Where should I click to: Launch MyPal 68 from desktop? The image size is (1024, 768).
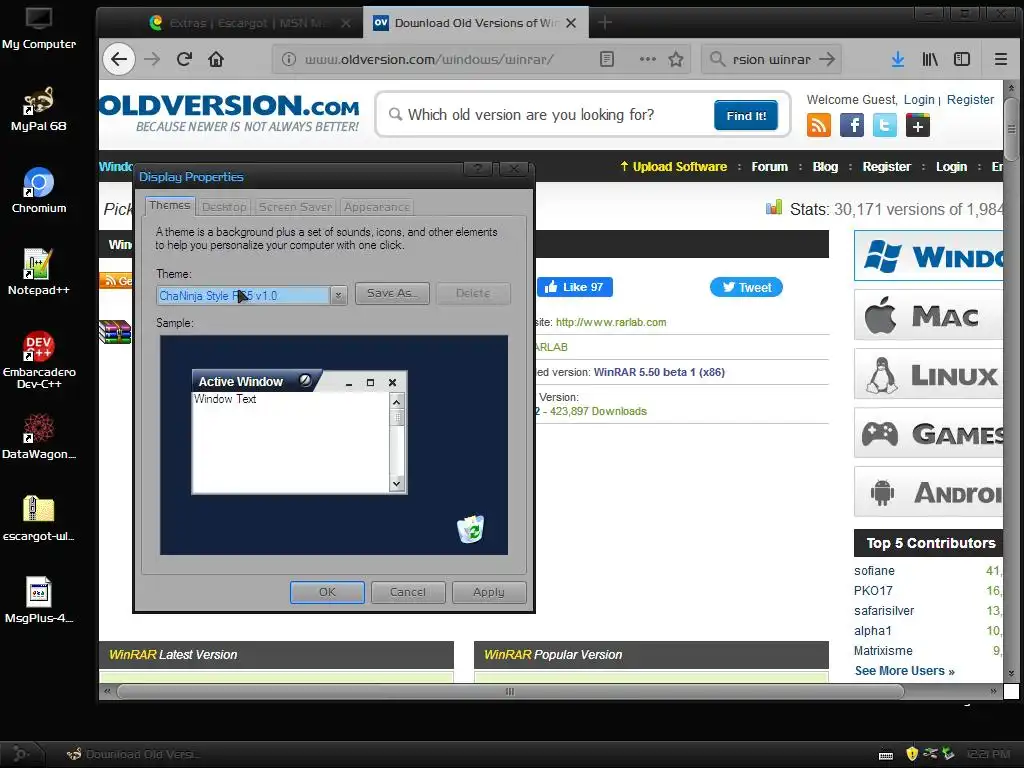[39, 110]
